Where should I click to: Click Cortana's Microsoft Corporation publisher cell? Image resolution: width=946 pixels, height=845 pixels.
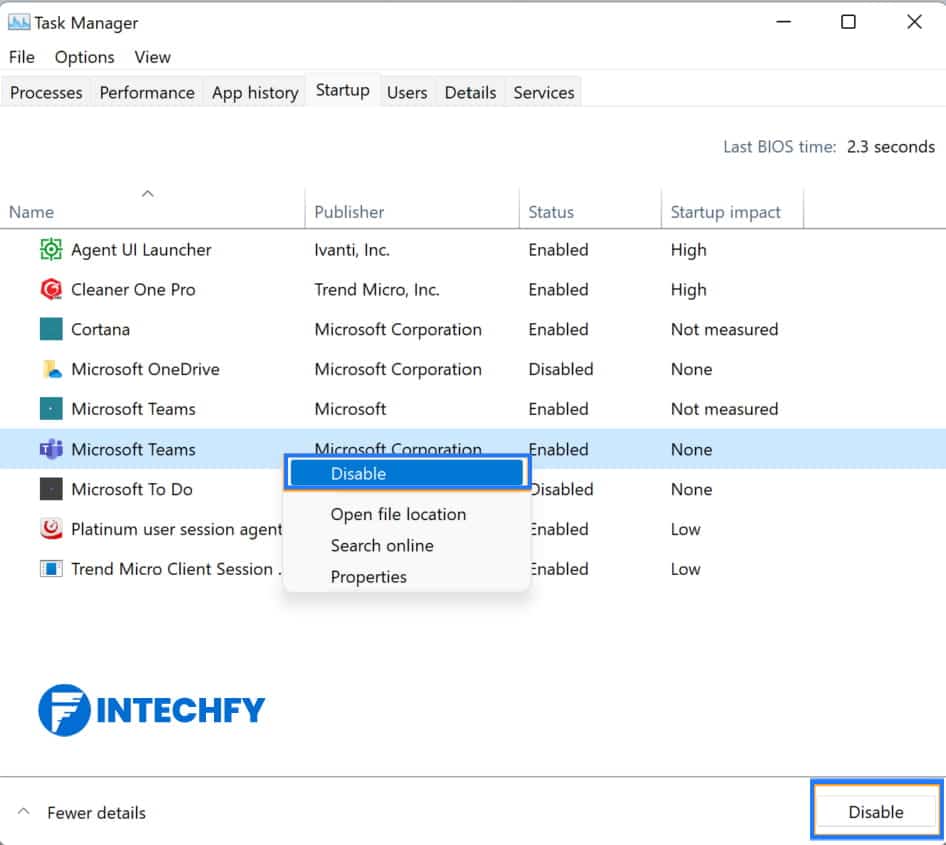point(398,329)
